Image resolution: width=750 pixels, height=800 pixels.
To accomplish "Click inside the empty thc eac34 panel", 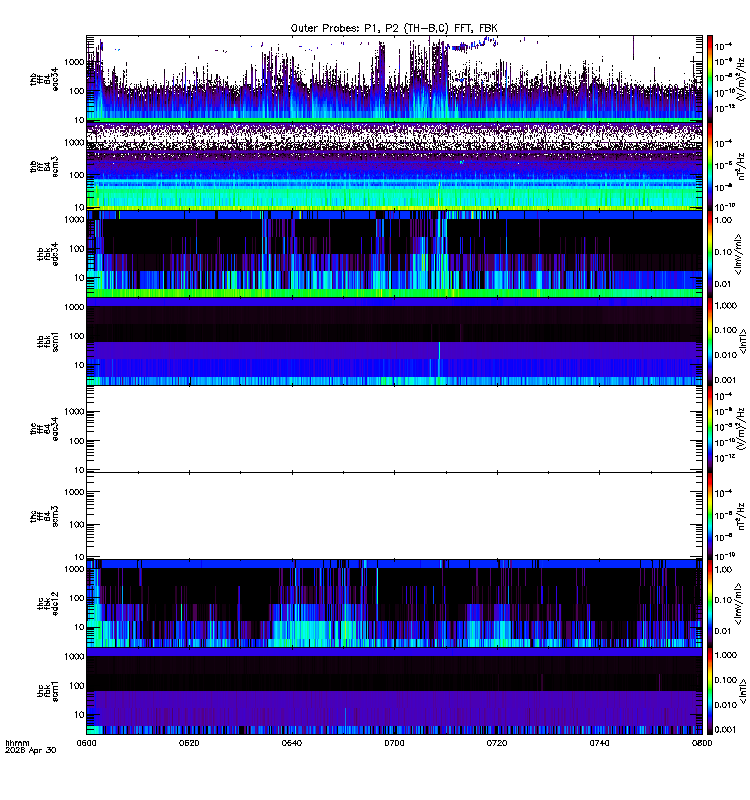I will tap(394, 429).
